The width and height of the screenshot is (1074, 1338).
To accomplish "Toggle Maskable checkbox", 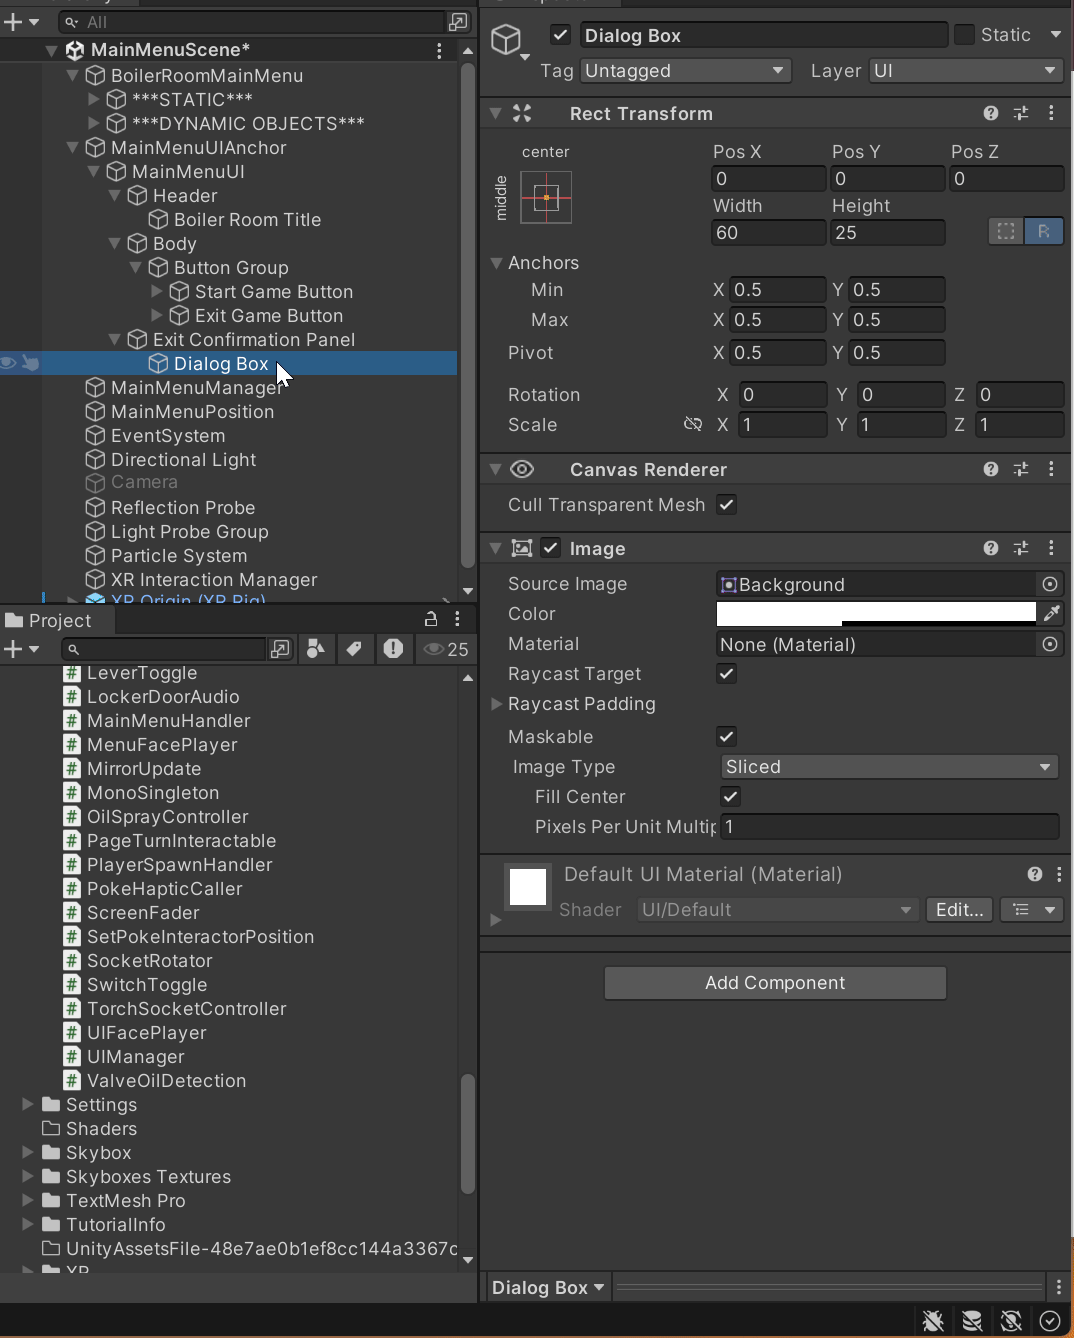I will coord(727,737).
